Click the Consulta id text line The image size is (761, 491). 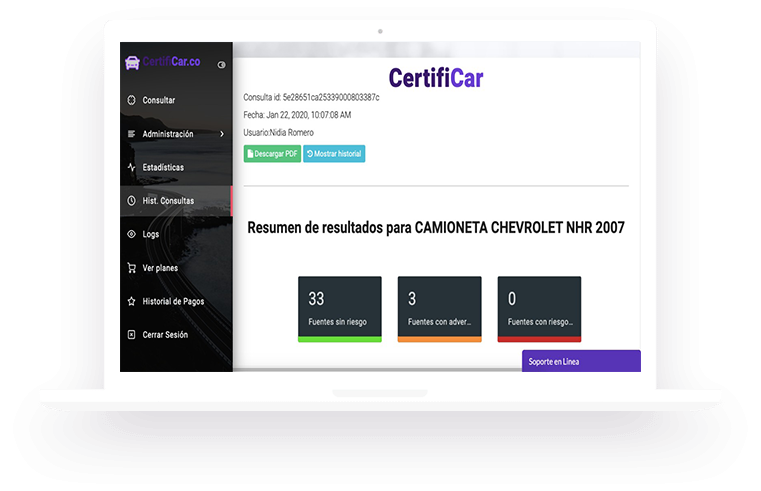311,98
